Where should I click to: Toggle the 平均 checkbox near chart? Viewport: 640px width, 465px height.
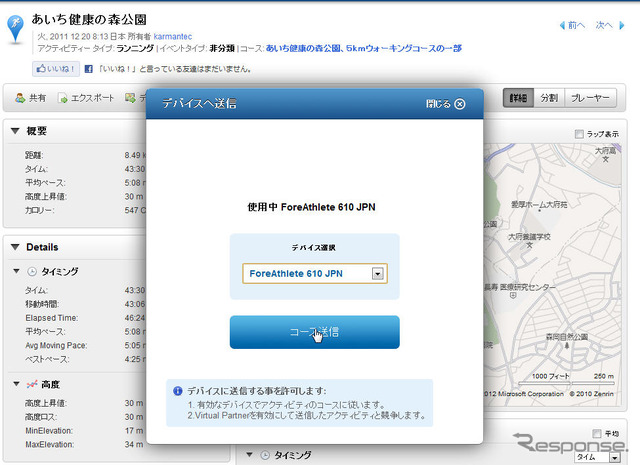click(x=597, y=433)
